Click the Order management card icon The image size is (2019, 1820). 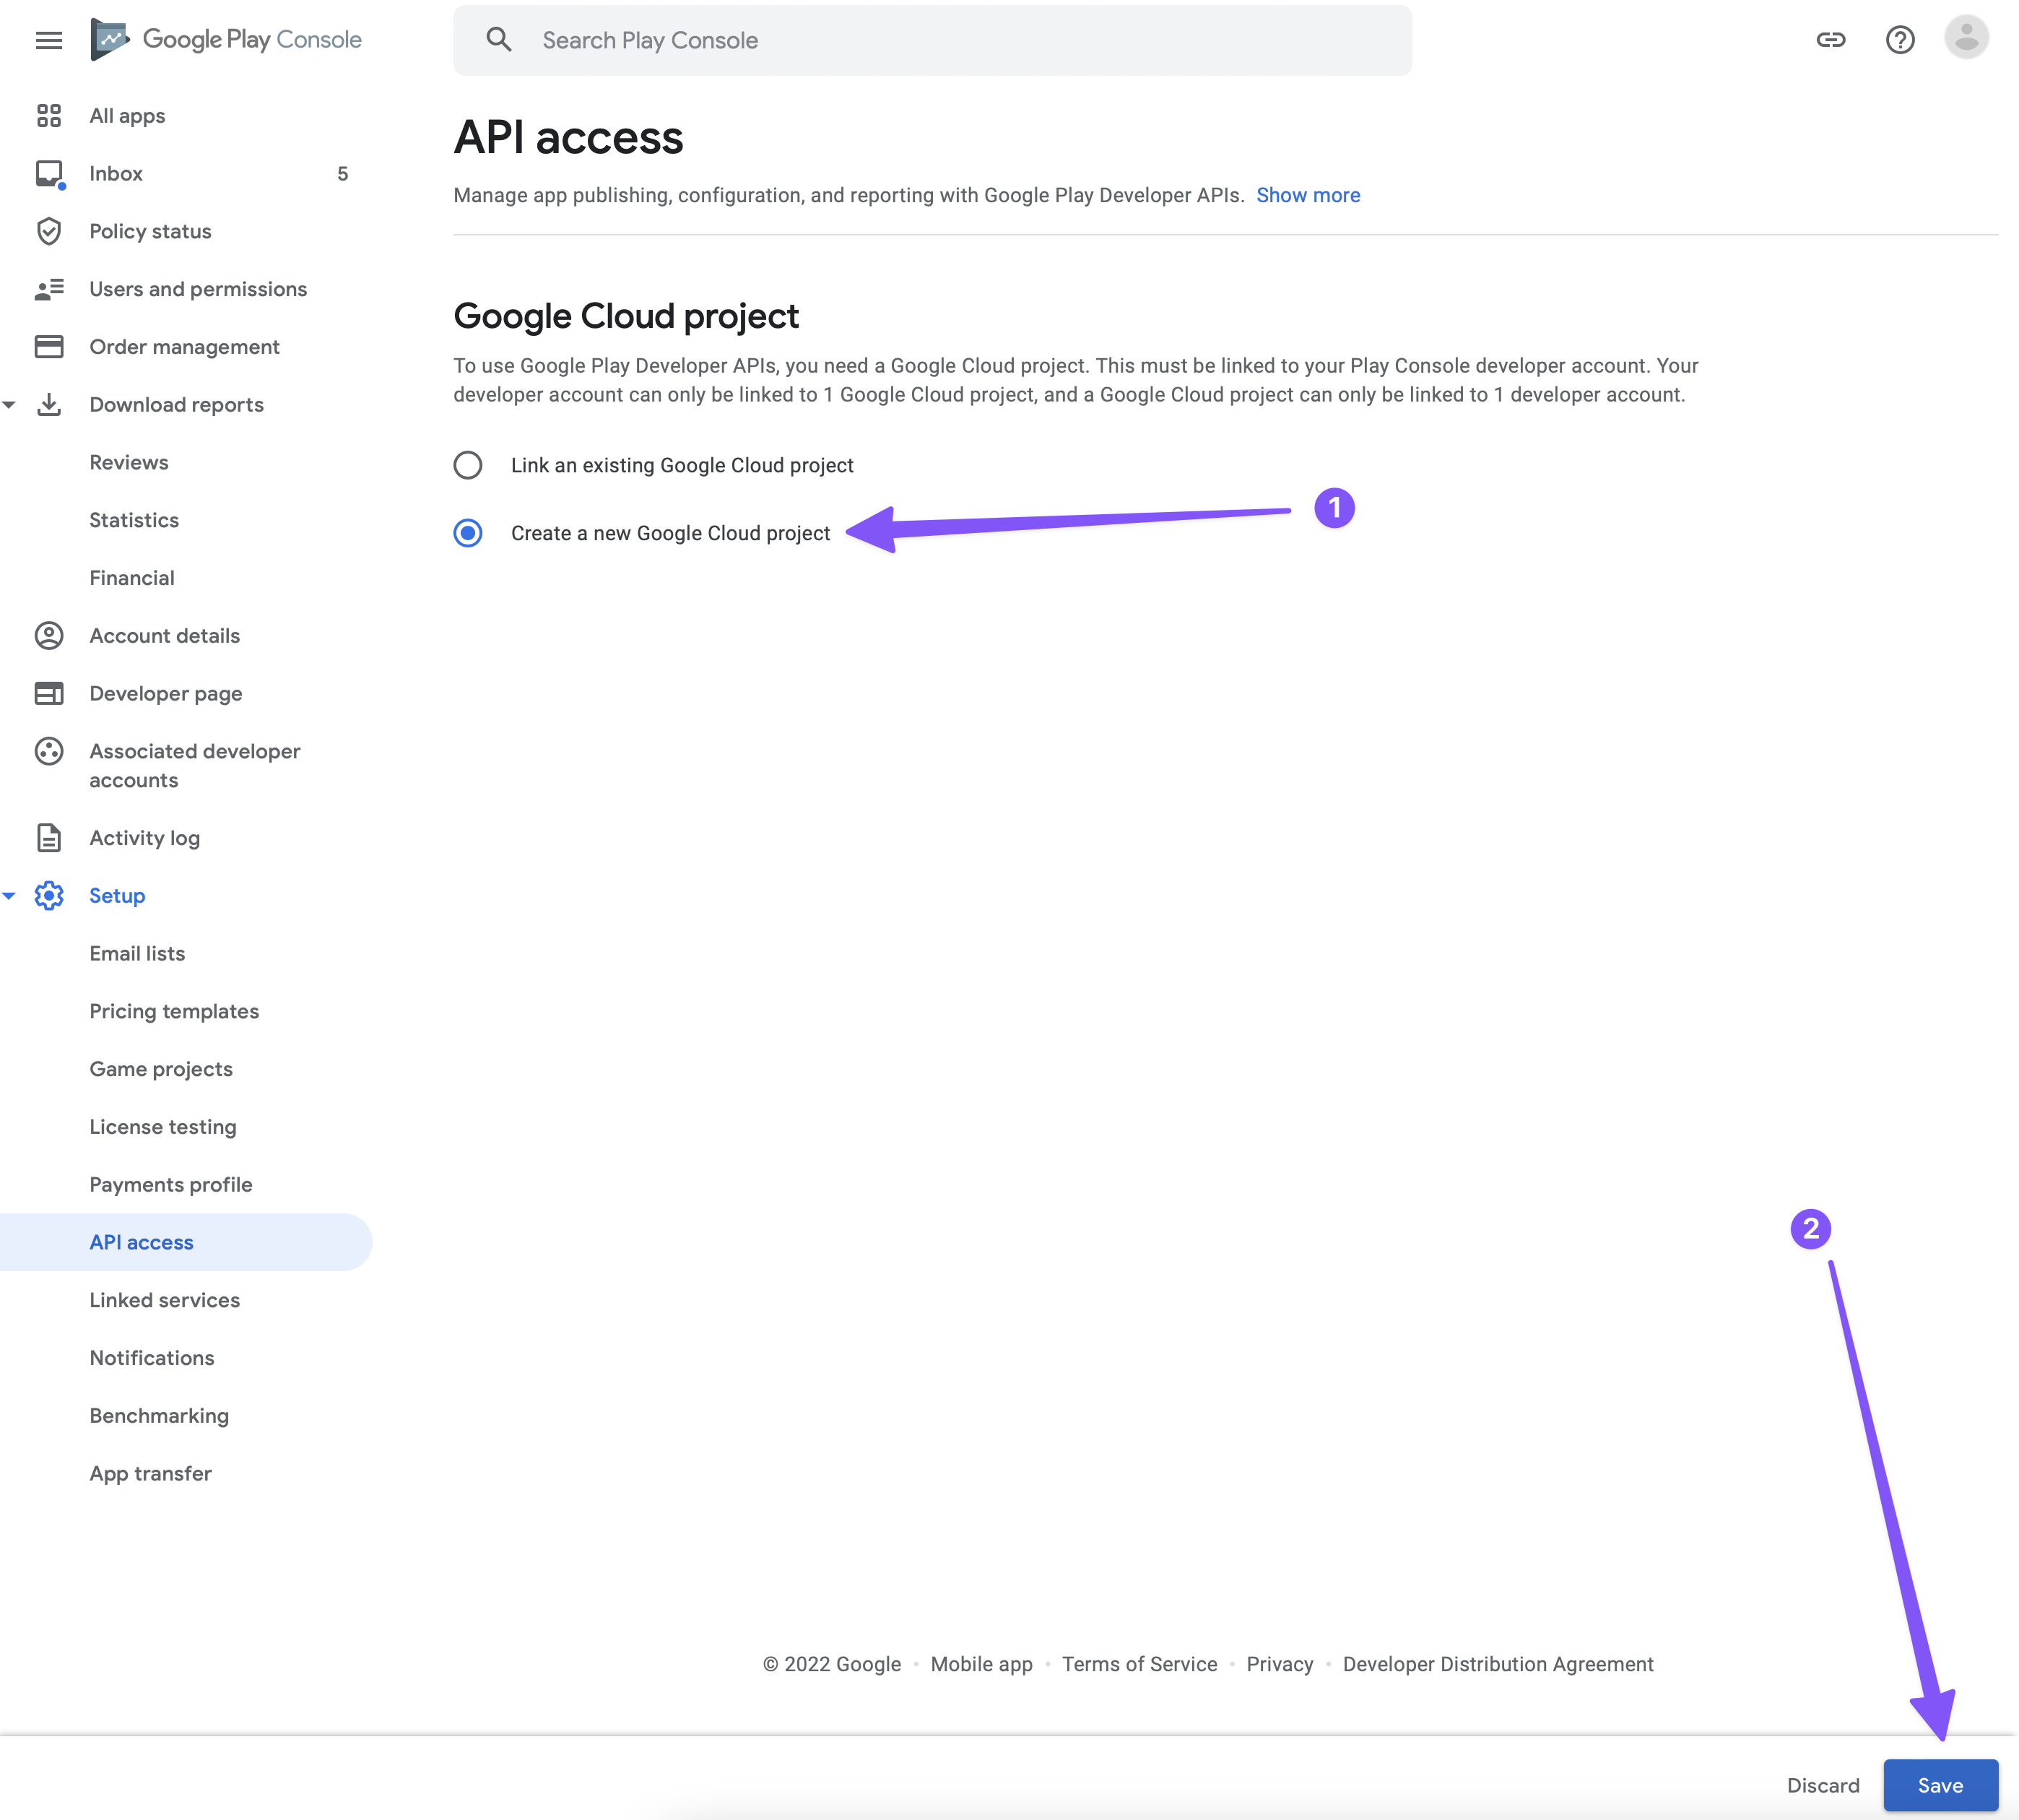pyautogui.click(x=48, y=347)
